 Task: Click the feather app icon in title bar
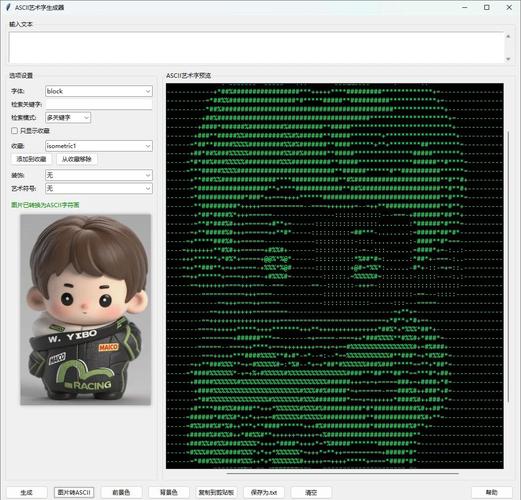8,7
